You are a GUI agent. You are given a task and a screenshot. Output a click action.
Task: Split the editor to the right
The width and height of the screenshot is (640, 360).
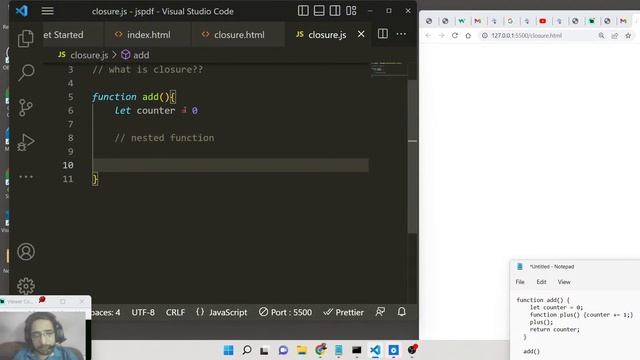(382, 34)
